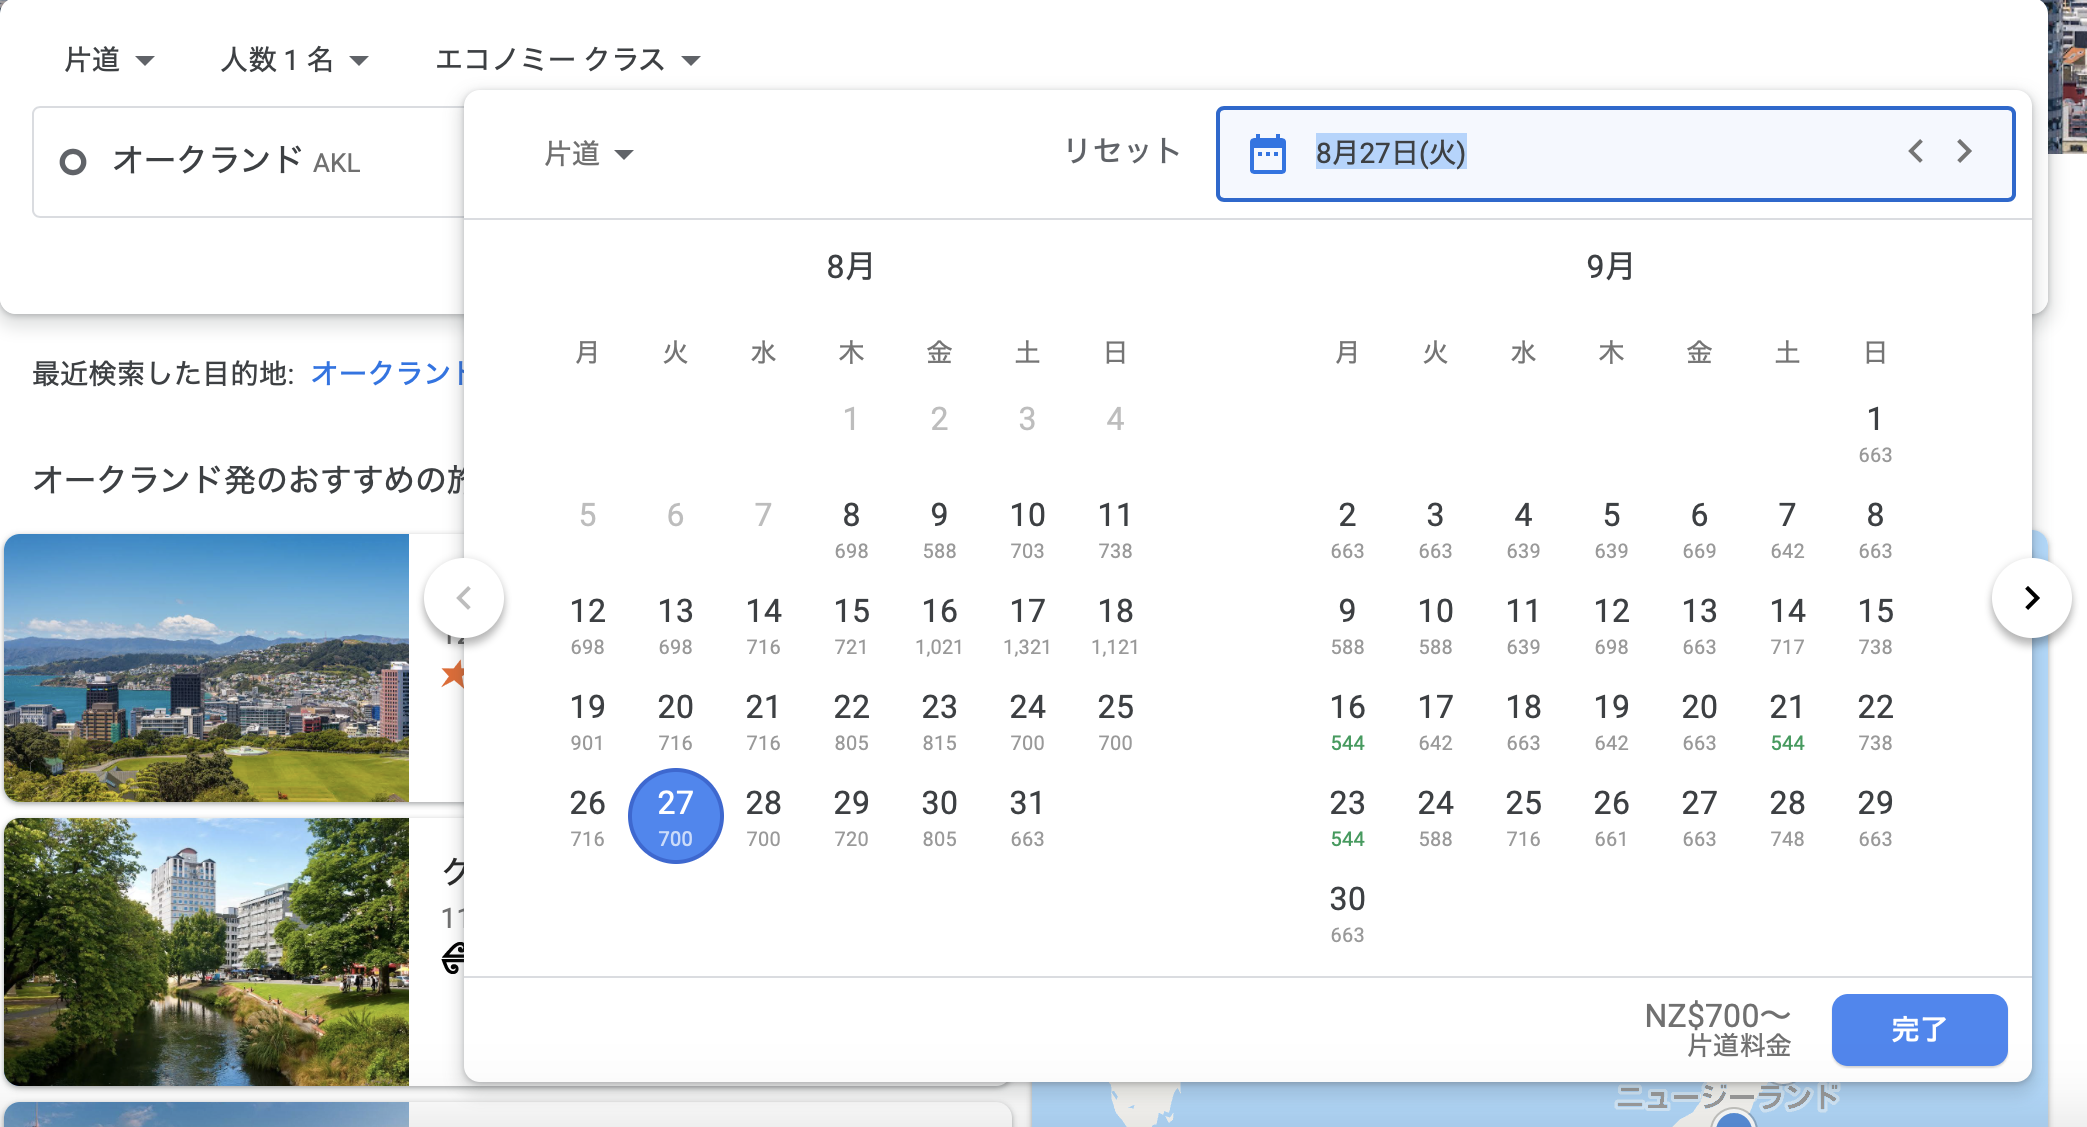2087x1127 pixels.
Task: Go to next day using right chevron
Action: (1964, 152)
